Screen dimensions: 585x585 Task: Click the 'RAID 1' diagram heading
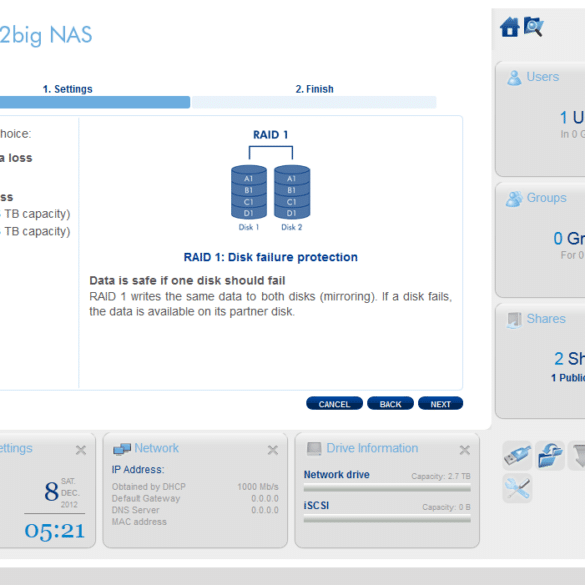click(x=270, y=135)
